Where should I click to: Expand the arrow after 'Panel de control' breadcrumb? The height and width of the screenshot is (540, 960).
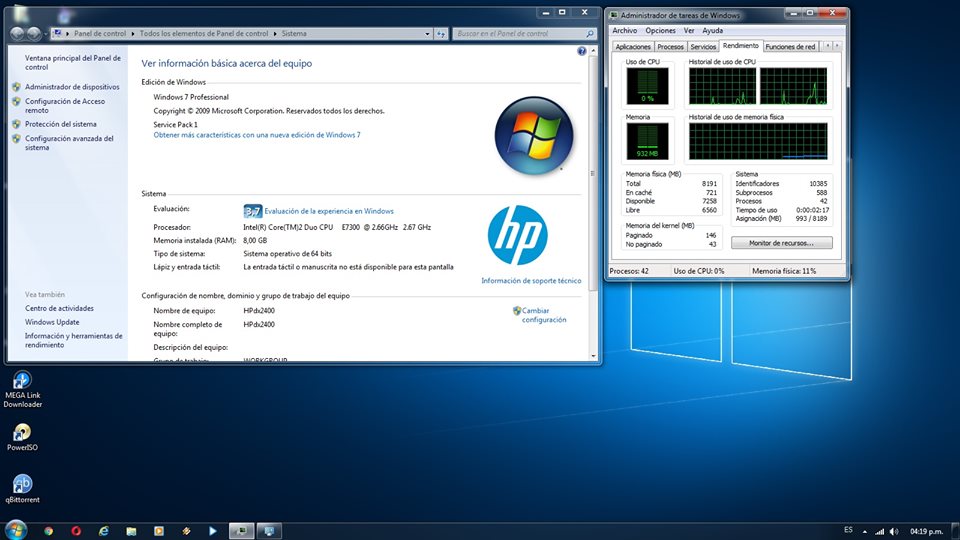(133, 34)
